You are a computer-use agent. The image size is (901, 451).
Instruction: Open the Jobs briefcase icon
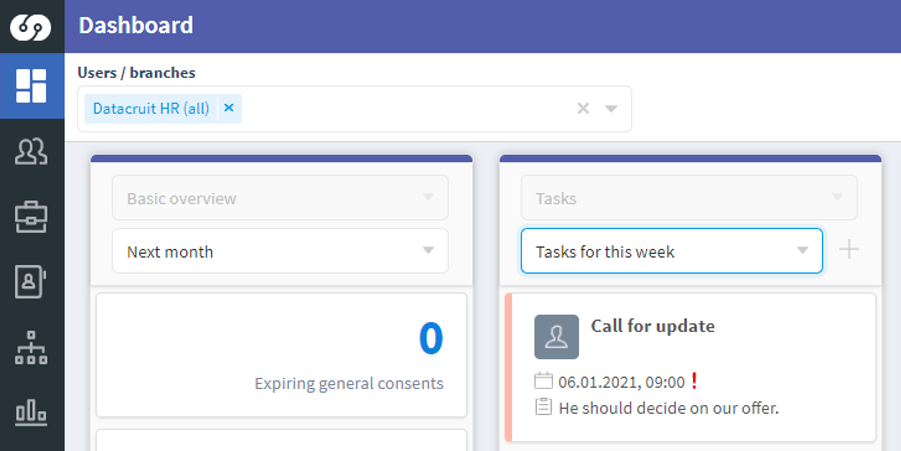click(32, 217)
